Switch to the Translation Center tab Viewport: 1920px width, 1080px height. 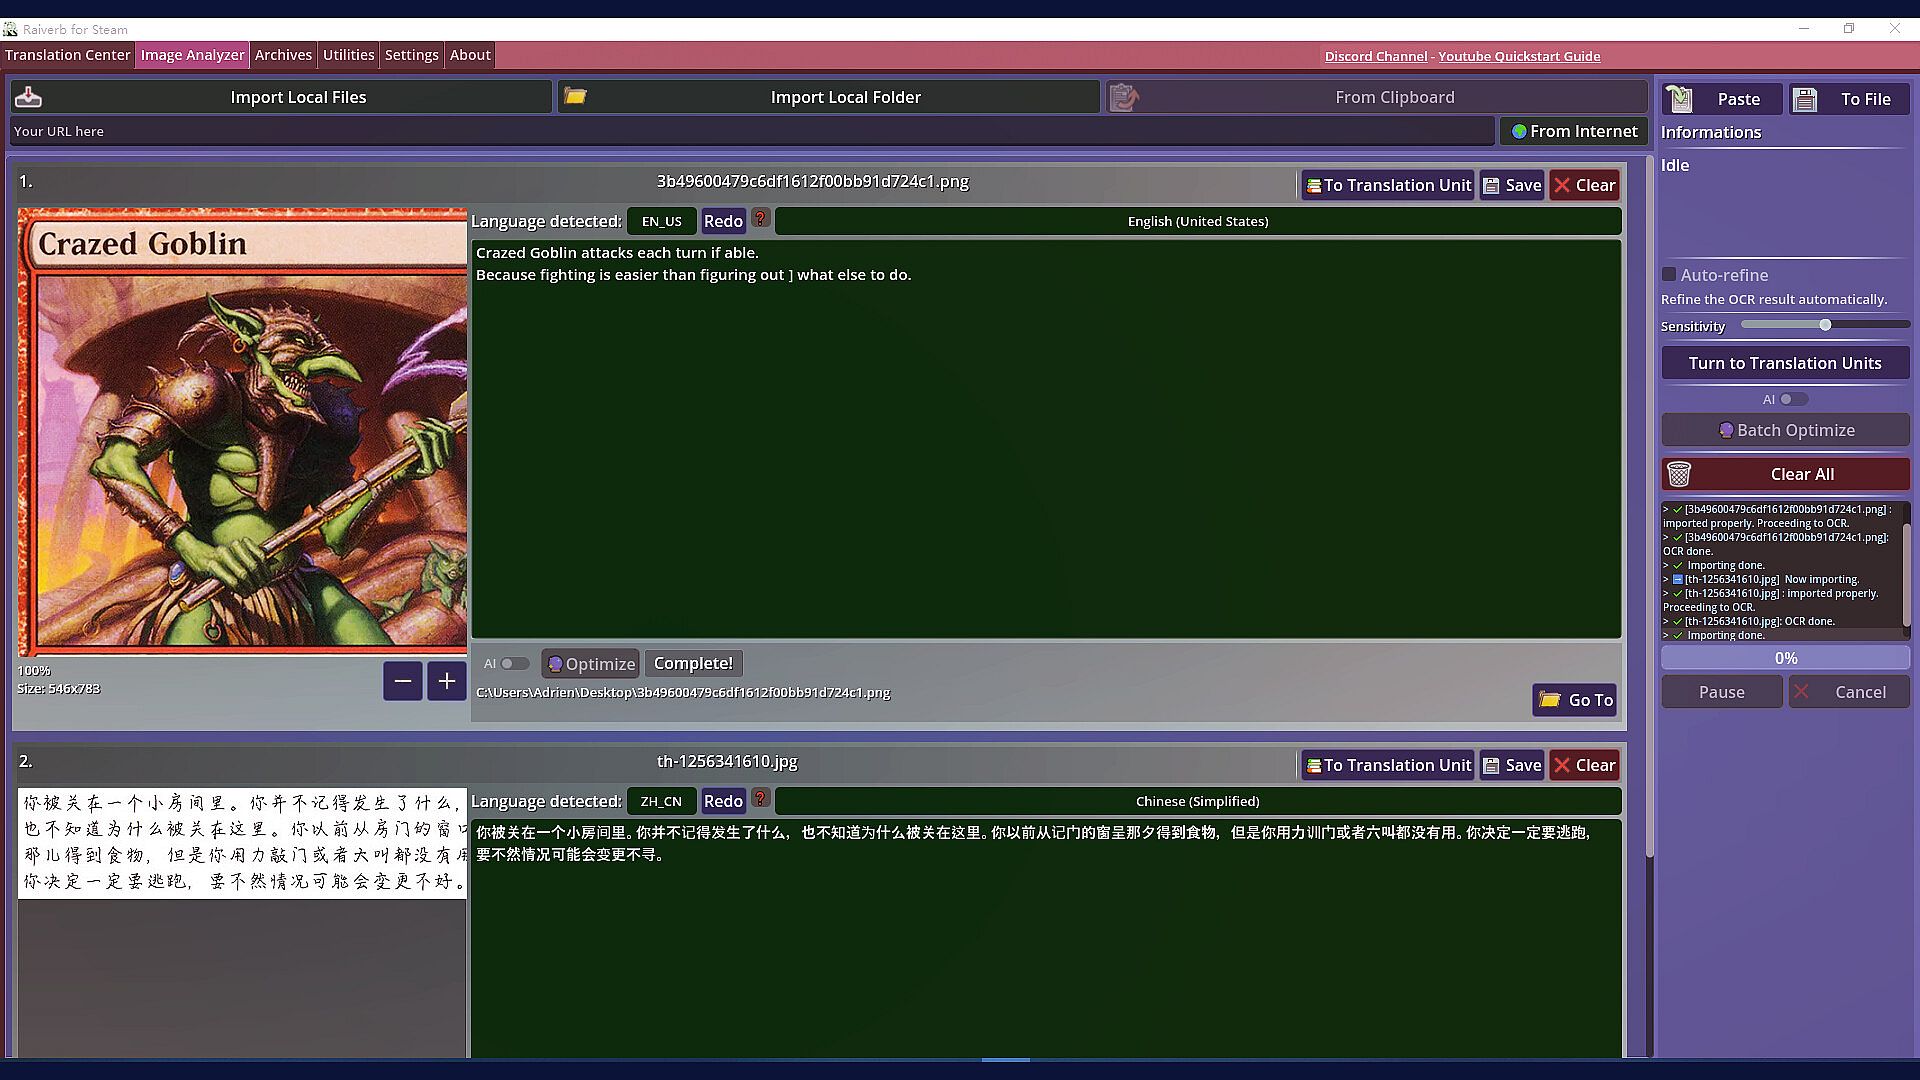click(67, 55)
